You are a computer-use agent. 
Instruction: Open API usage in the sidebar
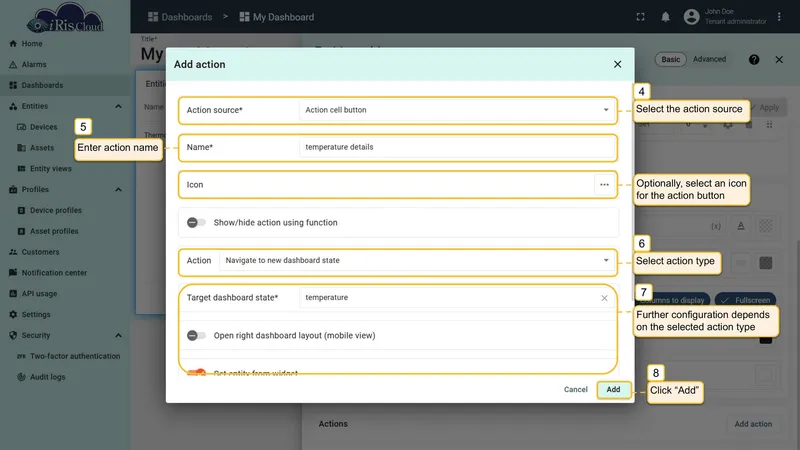[x=39, y=294]
